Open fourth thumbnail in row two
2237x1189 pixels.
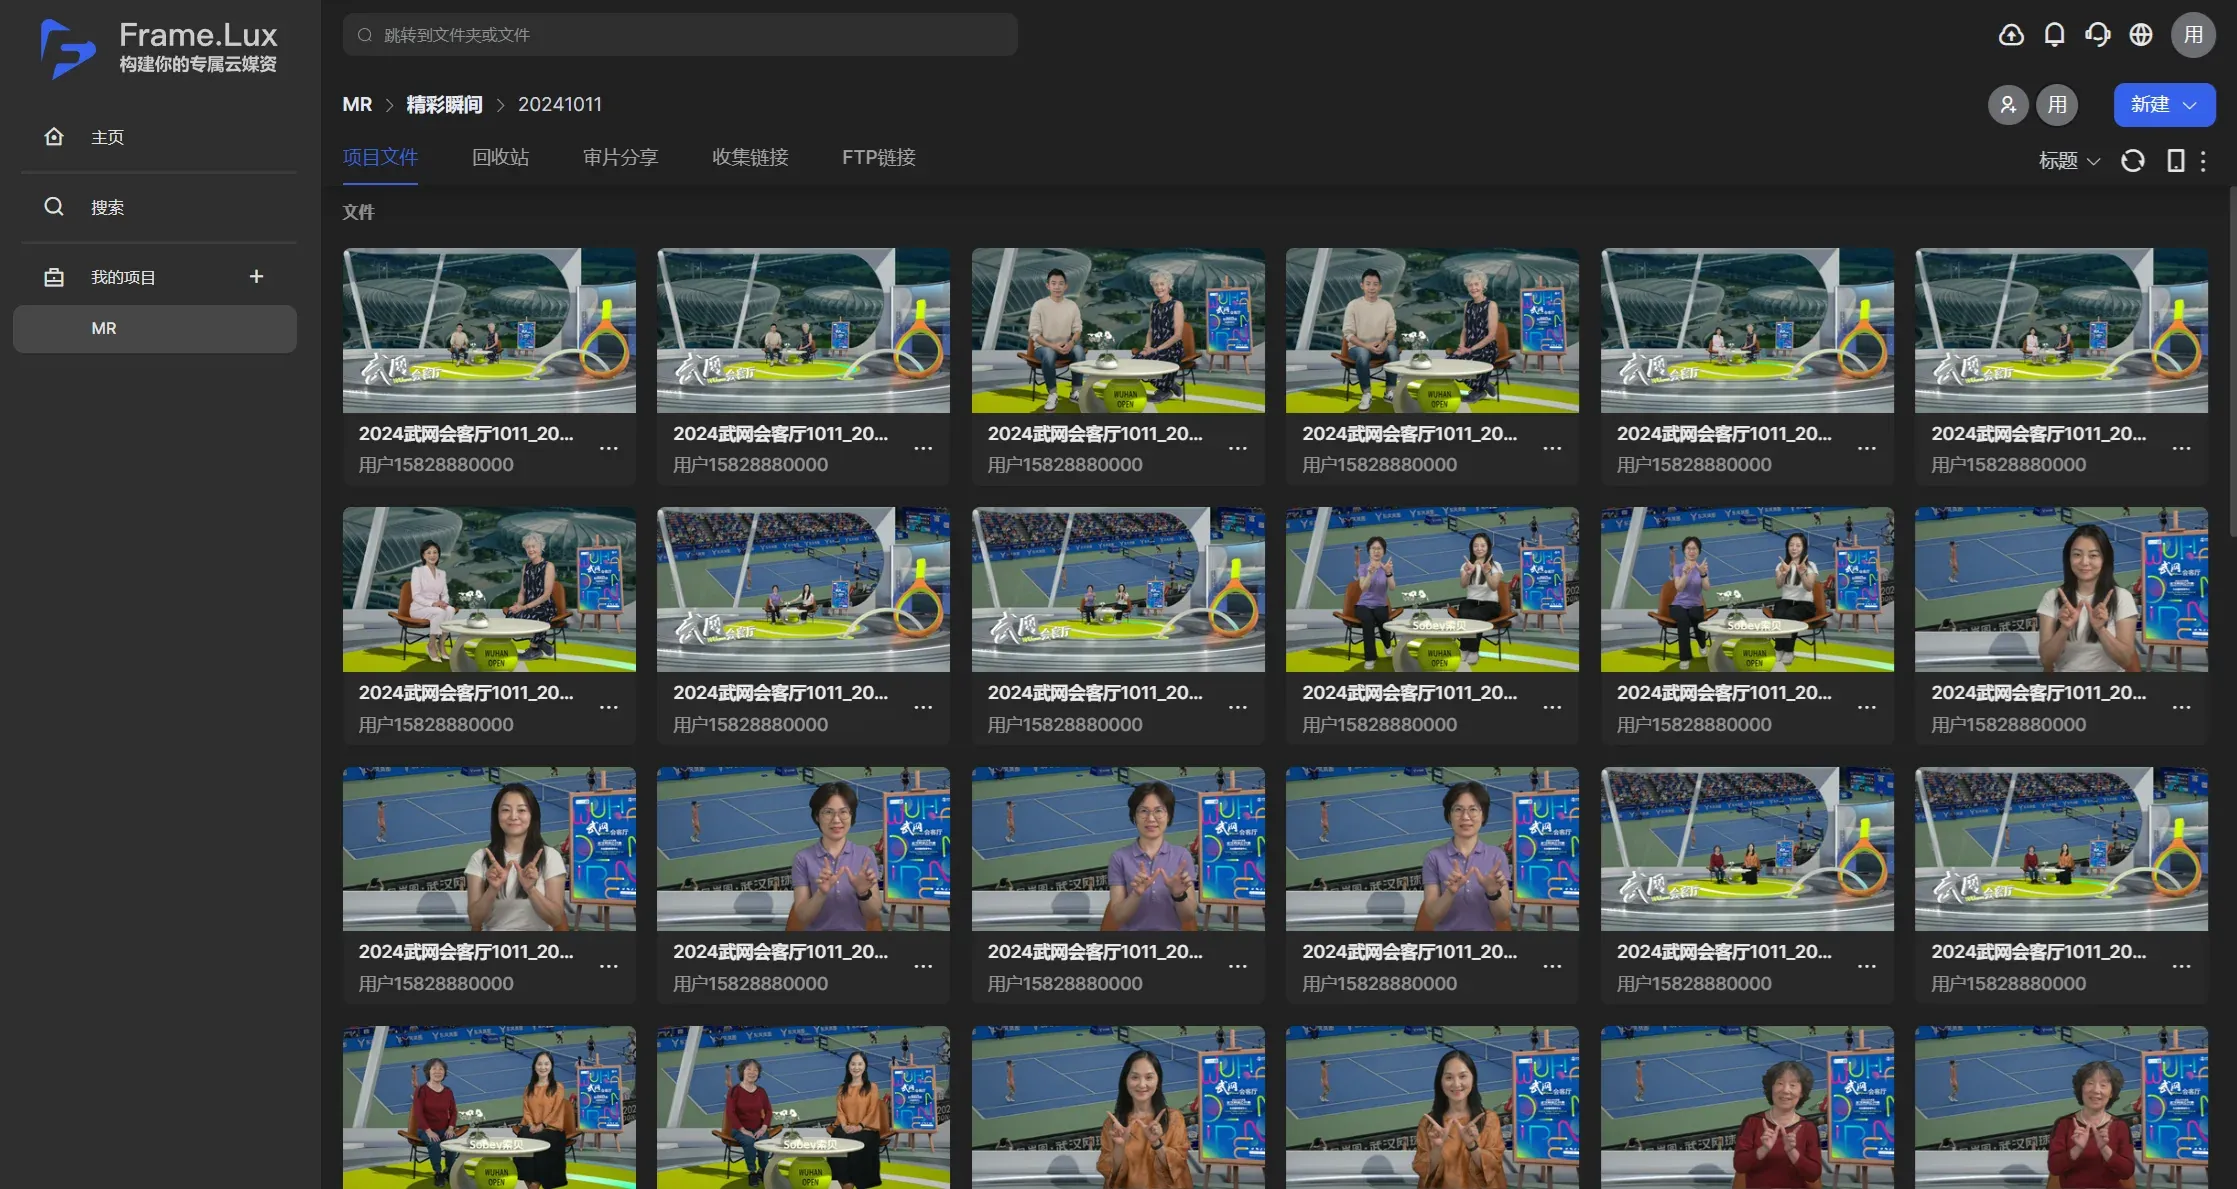tap(1432, 590)
